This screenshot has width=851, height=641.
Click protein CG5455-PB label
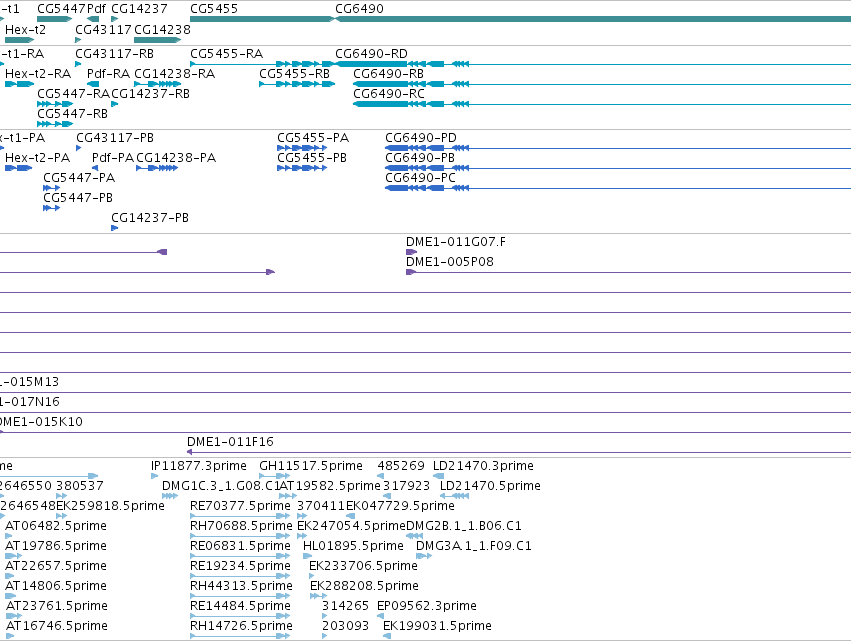point(312,157)
